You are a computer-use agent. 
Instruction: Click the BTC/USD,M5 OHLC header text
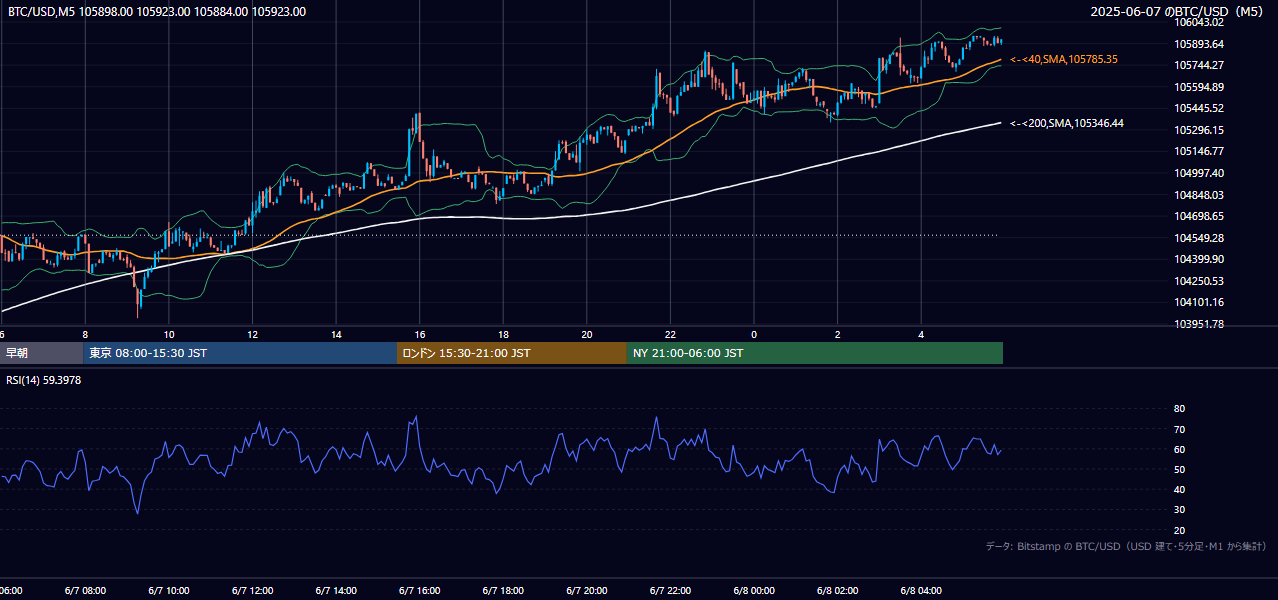coord(157,12)
